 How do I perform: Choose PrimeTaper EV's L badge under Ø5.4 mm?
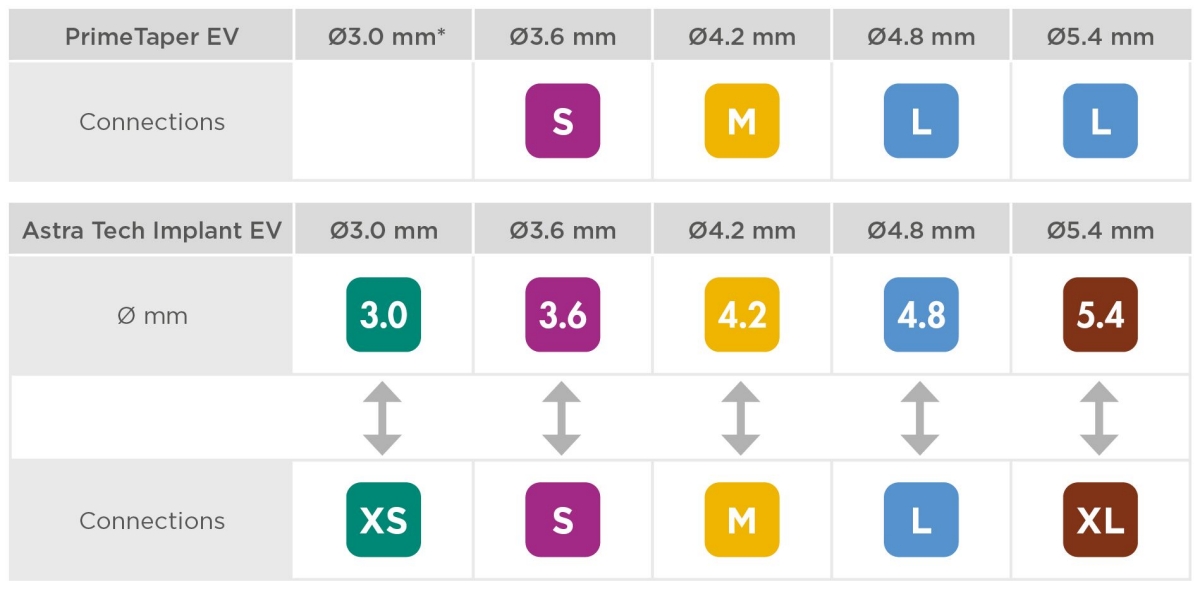coord(1100,121)
